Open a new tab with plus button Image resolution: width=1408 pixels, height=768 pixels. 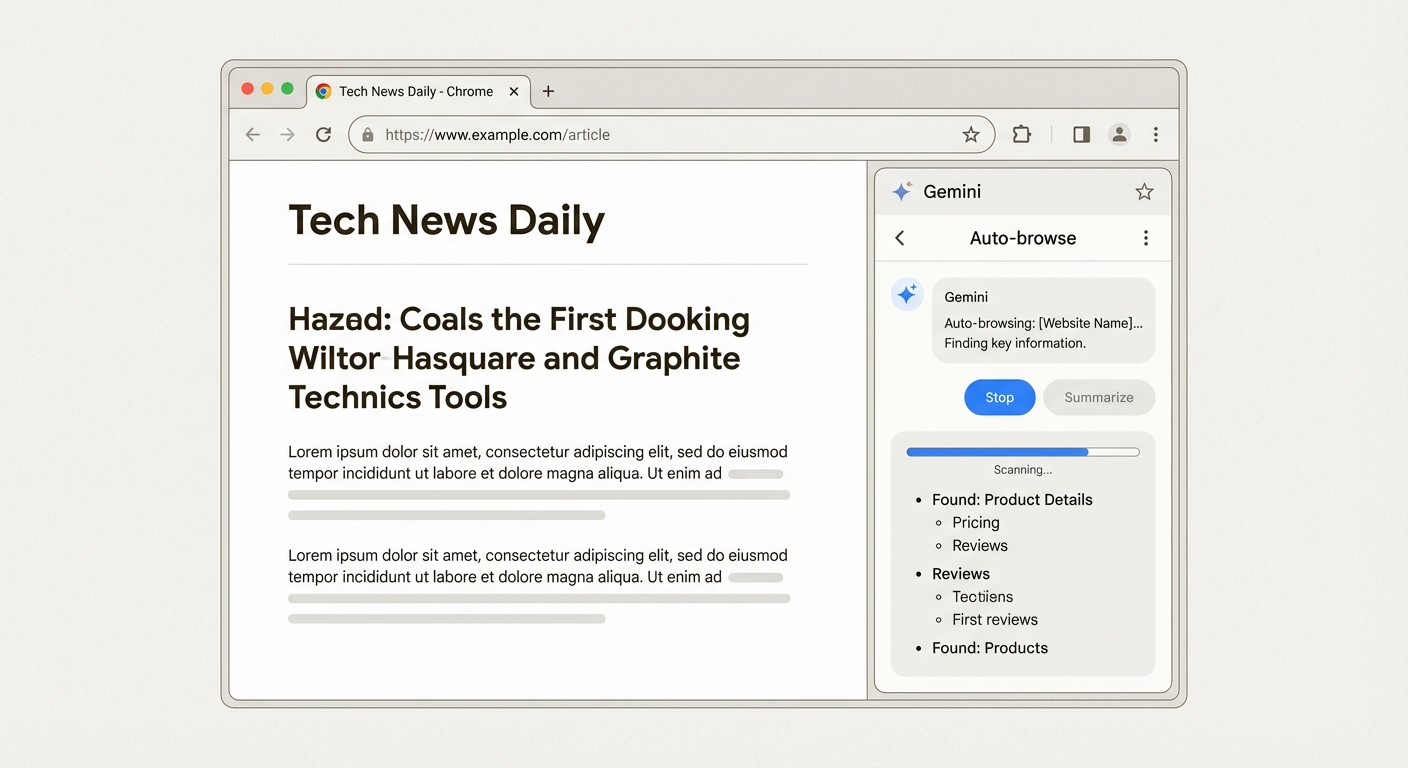pos(548,91)
